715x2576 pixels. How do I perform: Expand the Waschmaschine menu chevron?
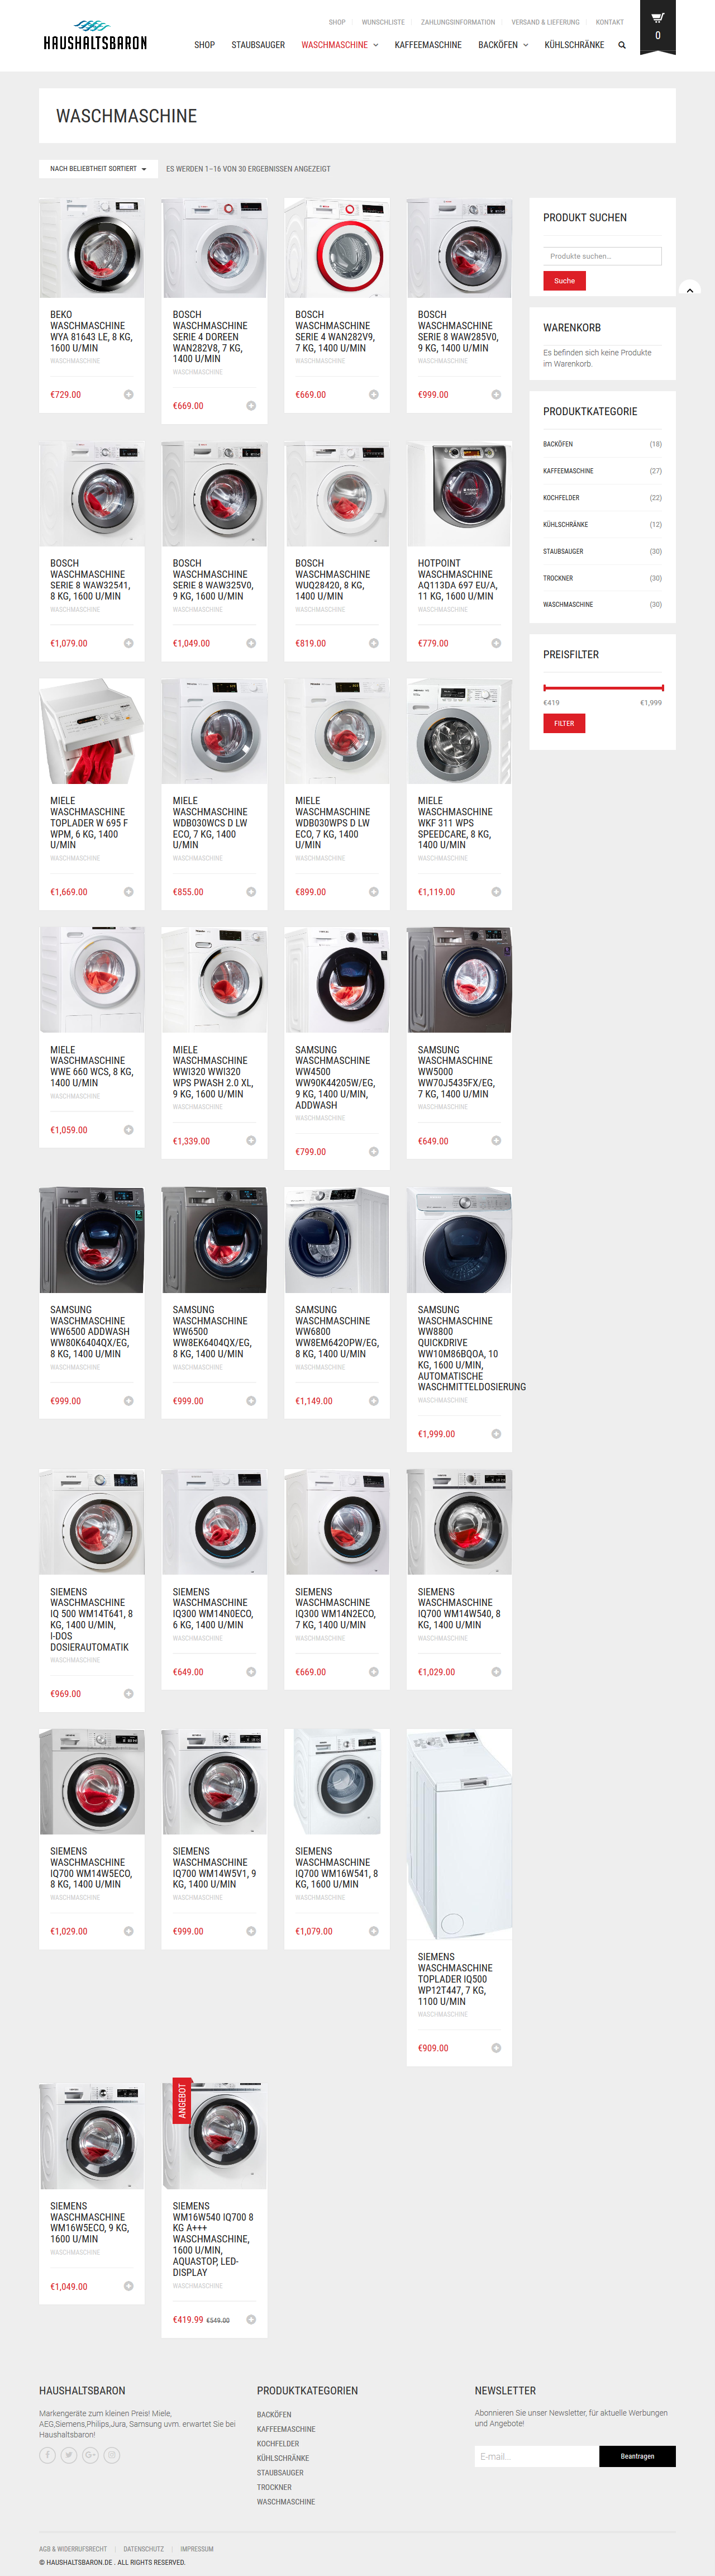[376, 45]
